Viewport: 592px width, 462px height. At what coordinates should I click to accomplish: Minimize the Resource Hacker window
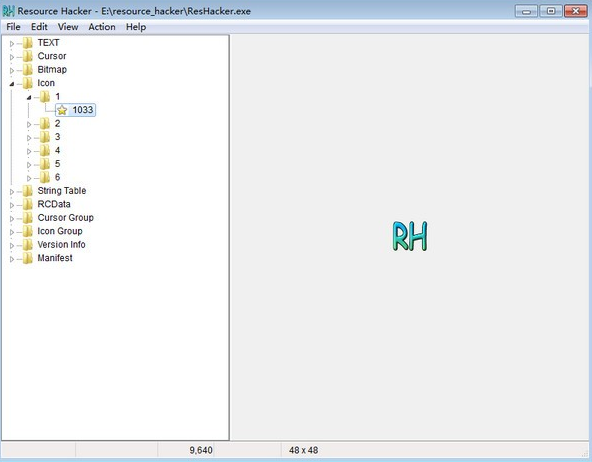(526, 11)
